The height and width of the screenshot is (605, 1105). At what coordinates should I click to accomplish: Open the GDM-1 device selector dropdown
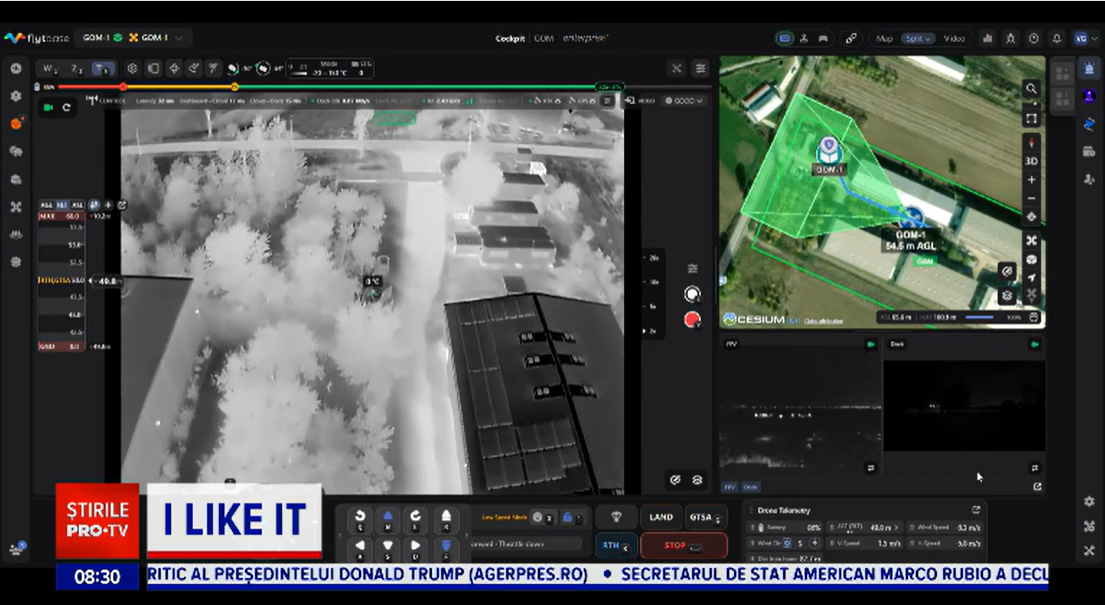[x=134, y=37]
